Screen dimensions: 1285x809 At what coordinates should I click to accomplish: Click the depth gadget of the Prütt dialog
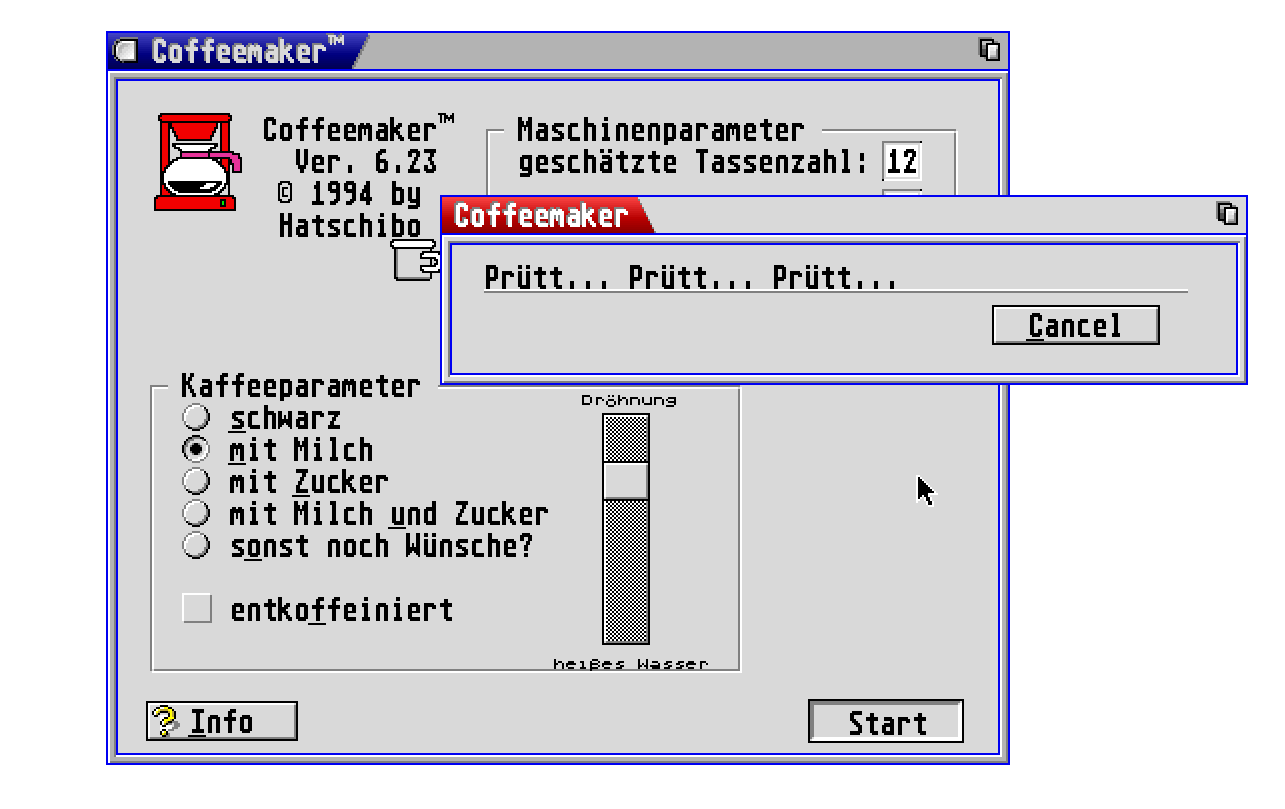1228,213
